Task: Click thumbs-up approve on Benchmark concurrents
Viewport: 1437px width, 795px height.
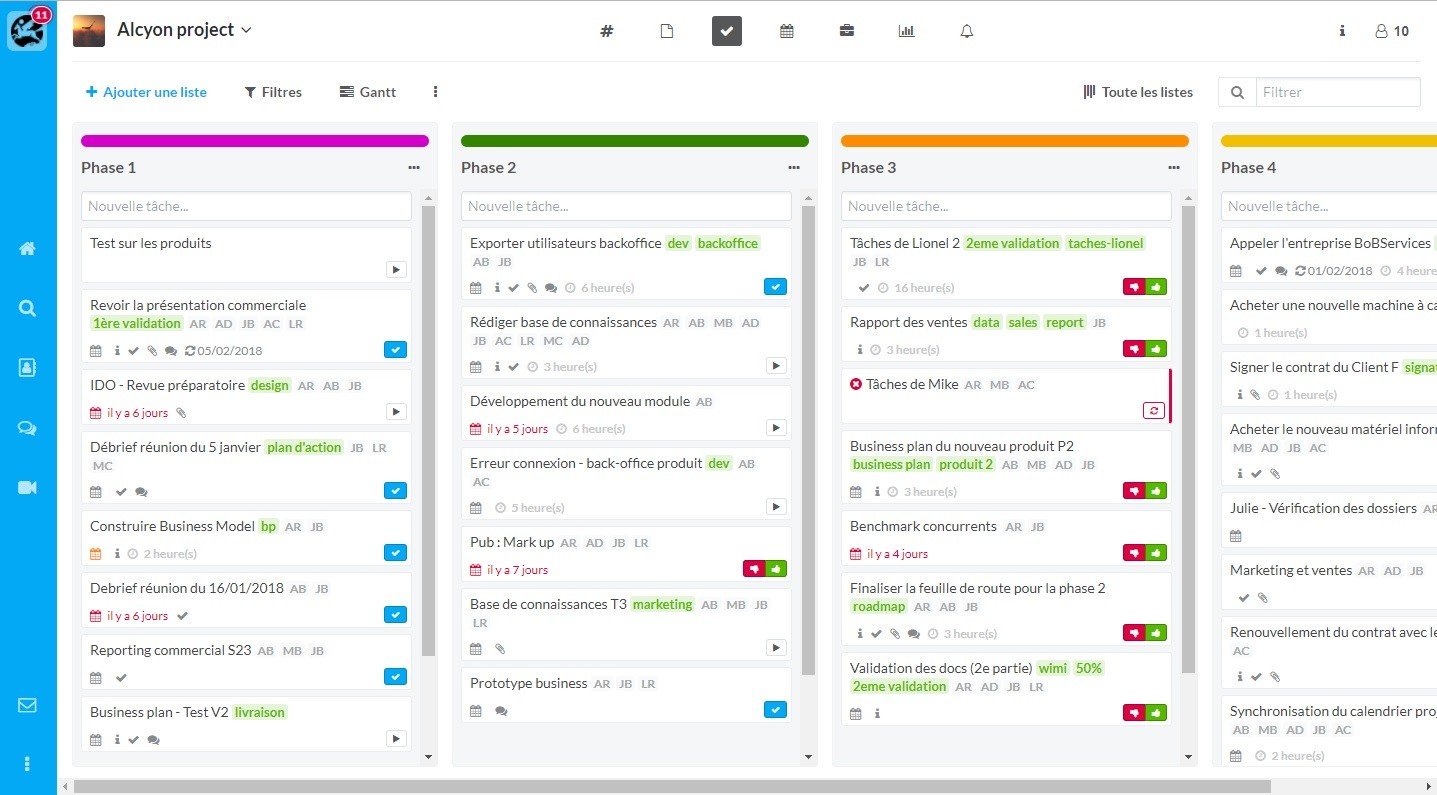Action: [1157, 553]
